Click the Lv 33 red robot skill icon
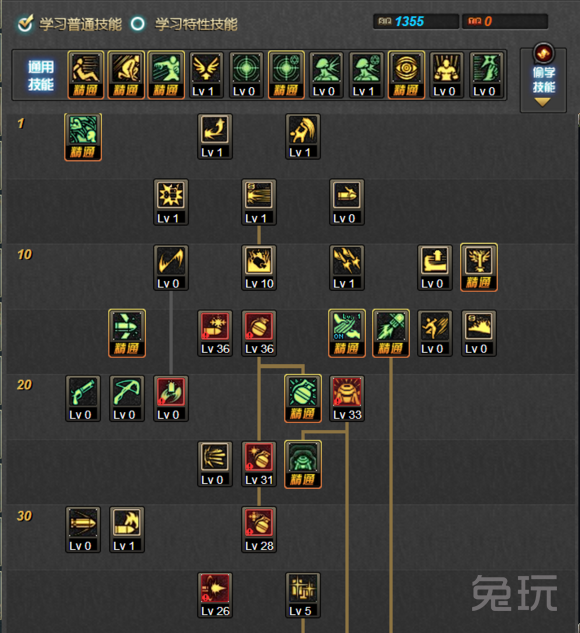 coord(347,398)
